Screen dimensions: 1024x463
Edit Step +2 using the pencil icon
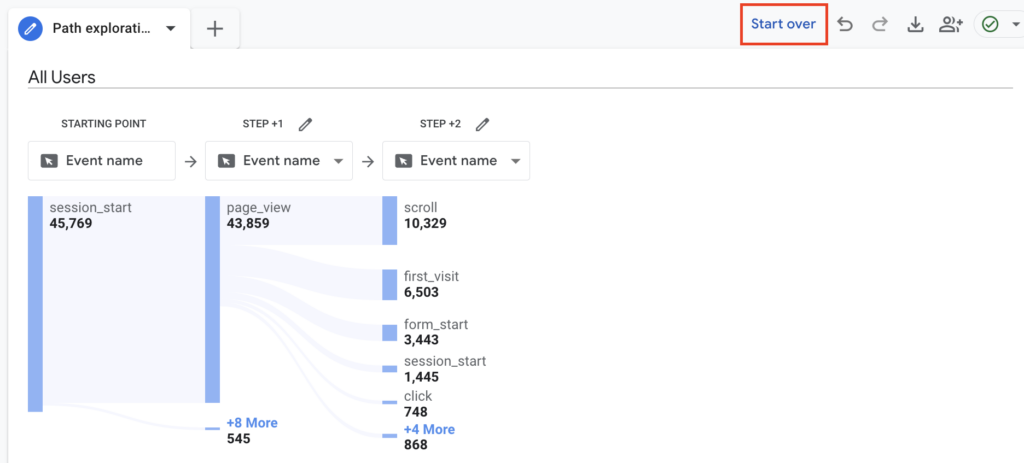click(483, 124)
